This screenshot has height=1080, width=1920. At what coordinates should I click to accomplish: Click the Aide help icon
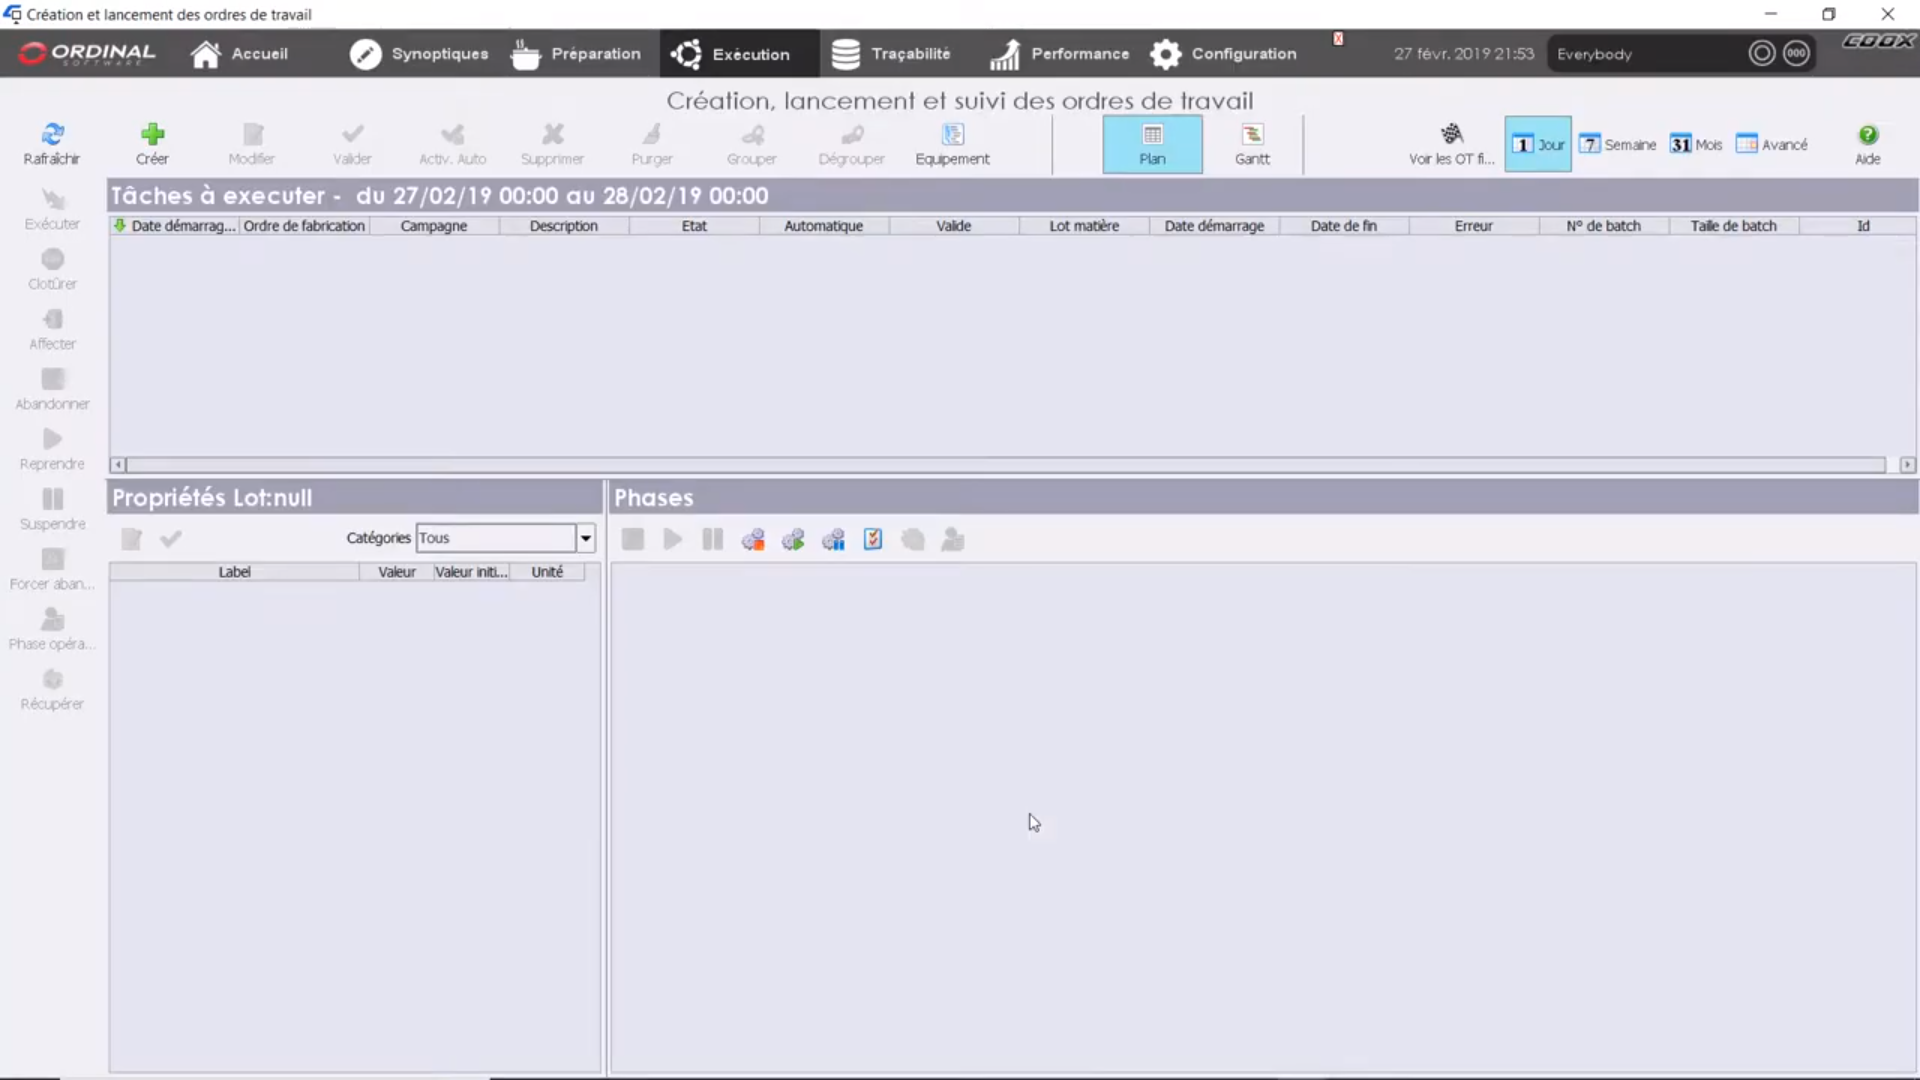[1867, 135]
